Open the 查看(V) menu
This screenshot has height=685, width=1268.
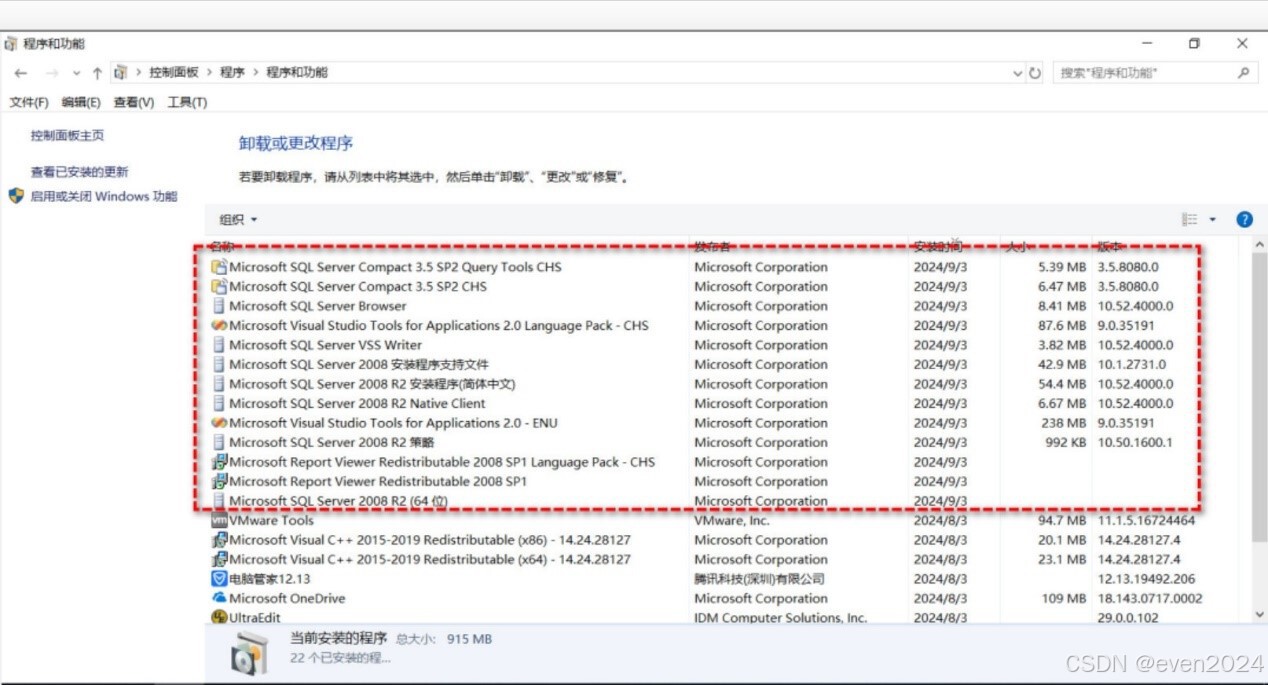[134, 102]
